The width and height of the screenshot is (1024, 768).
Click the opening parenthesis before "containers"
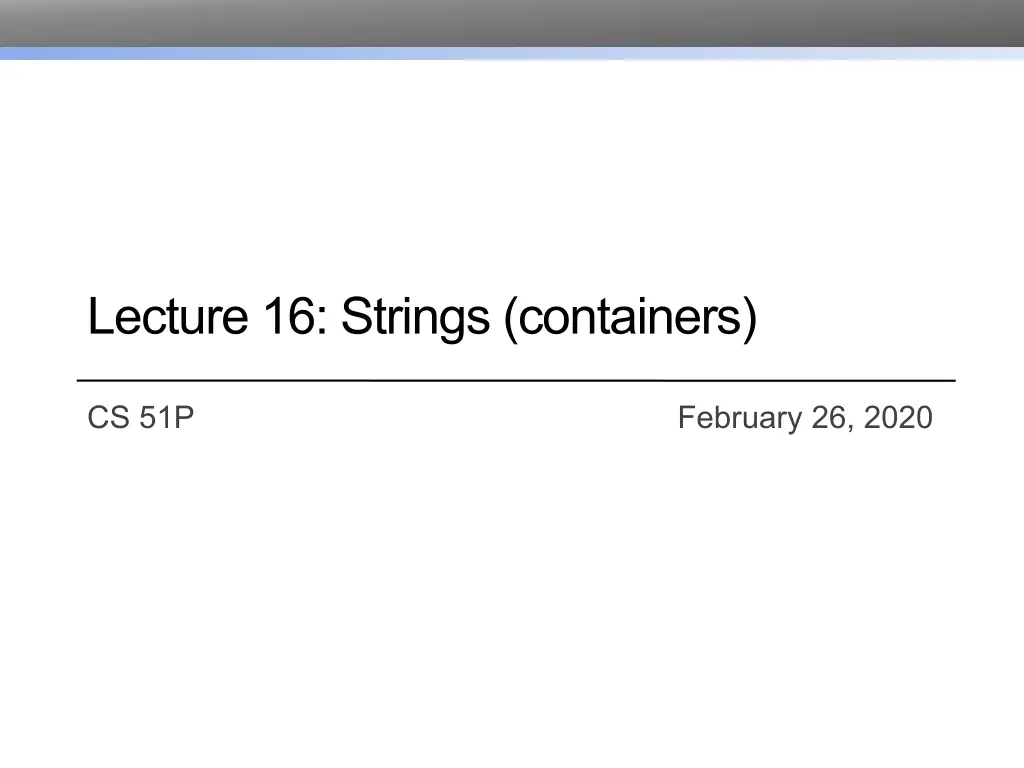[x=511, y=320]
